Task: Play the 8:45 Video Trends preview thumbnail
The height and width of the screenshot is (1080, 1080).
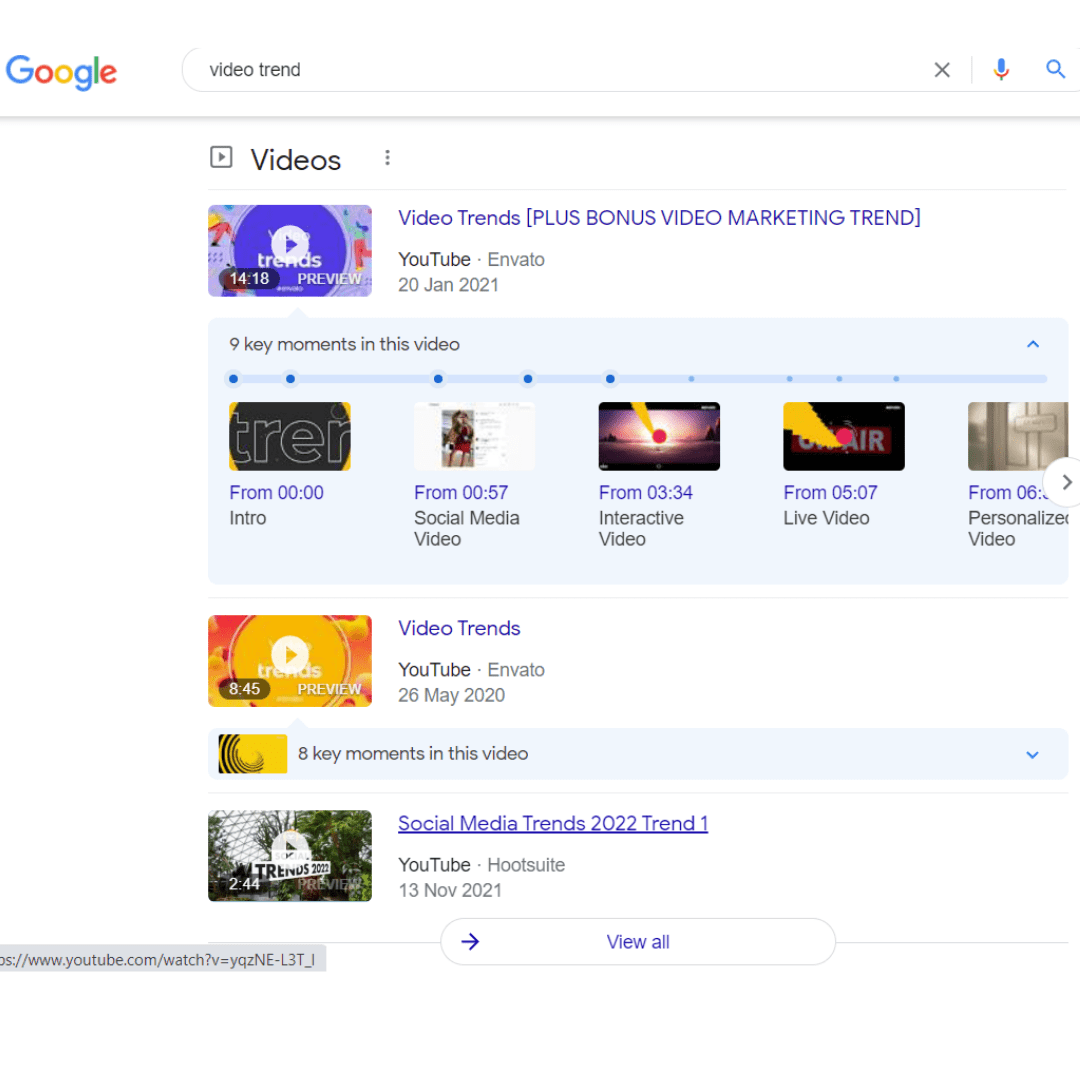Action: [290, 661]
